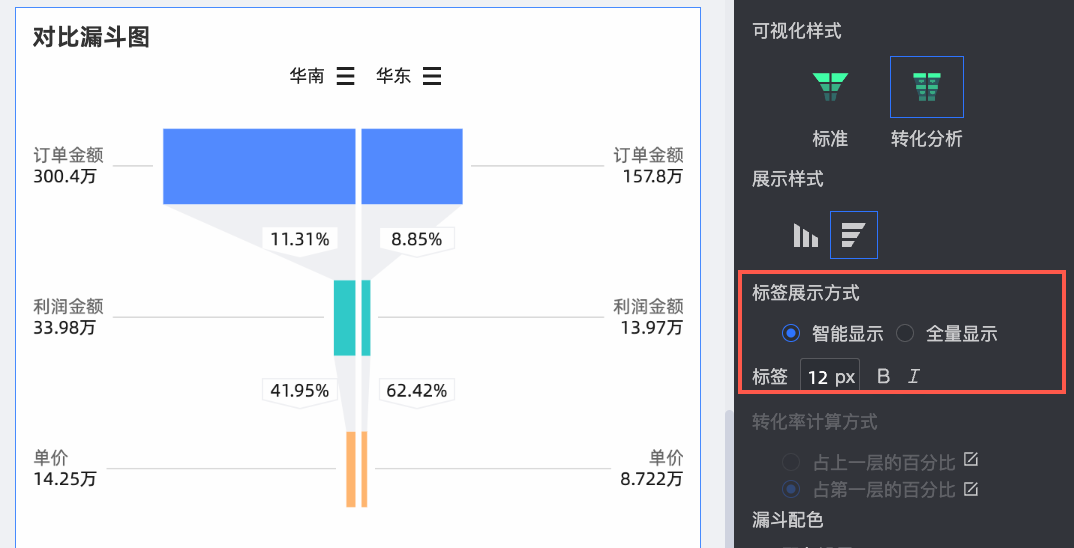Open the 华东 legend menu icon
This screenshot has width=1074, height=548.
coord(432,76)
